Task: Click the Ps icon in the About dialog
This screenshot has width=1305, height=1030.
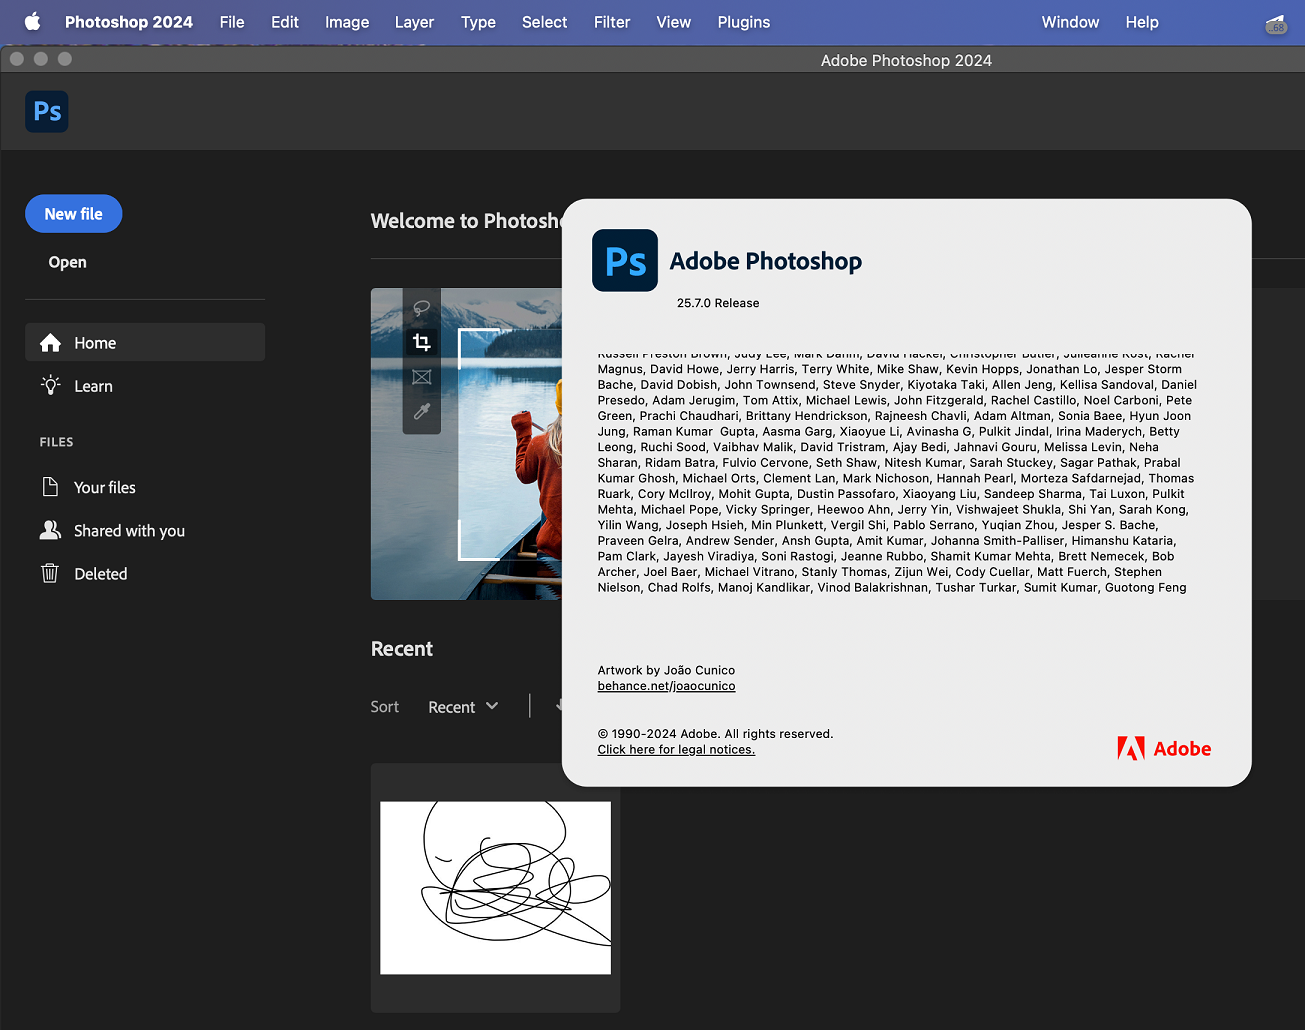Action: coord(625,260)
